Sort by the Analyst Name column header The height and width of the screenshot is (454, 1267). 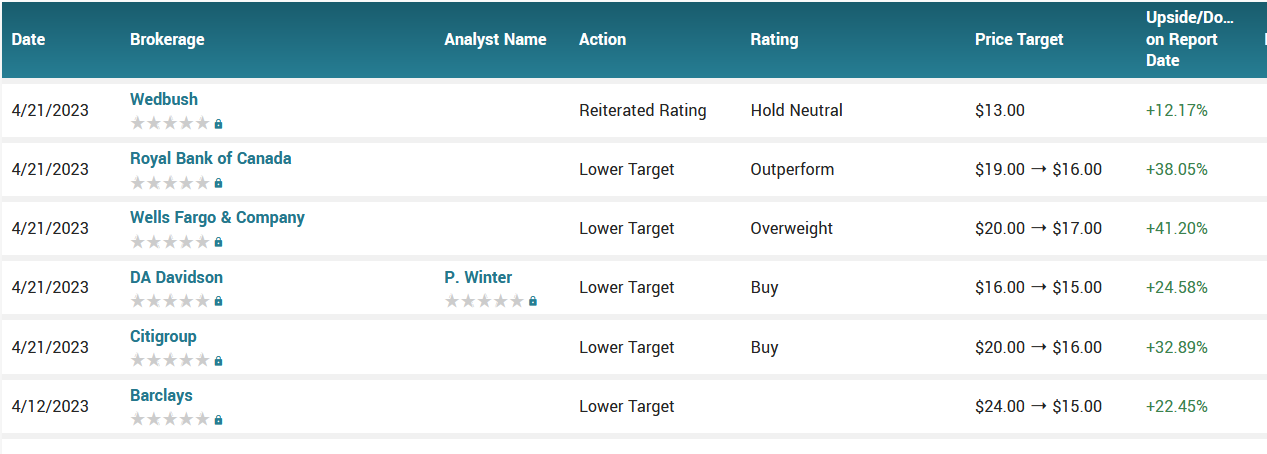(495, 39)
